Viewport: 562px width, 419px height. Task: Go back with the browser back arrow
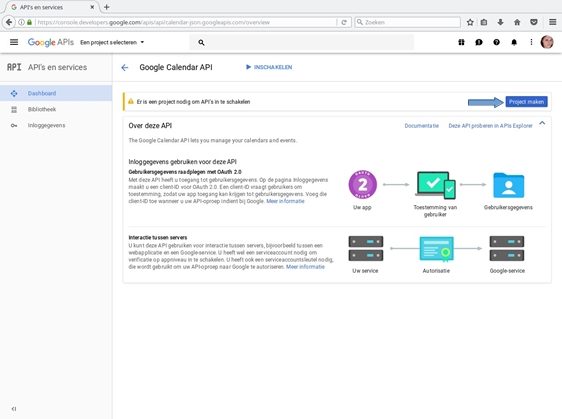click(9, 22)
